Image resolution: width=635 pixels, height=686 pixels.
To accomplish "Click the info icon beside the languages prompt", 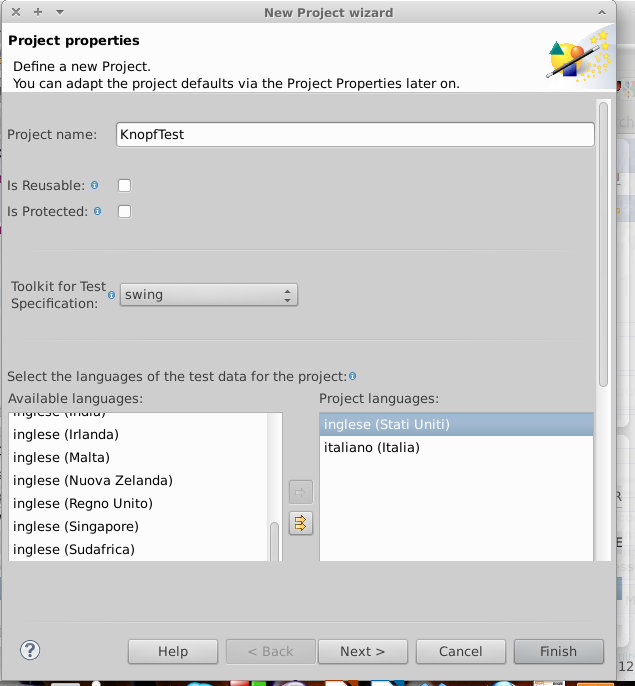I will point(353,377).
